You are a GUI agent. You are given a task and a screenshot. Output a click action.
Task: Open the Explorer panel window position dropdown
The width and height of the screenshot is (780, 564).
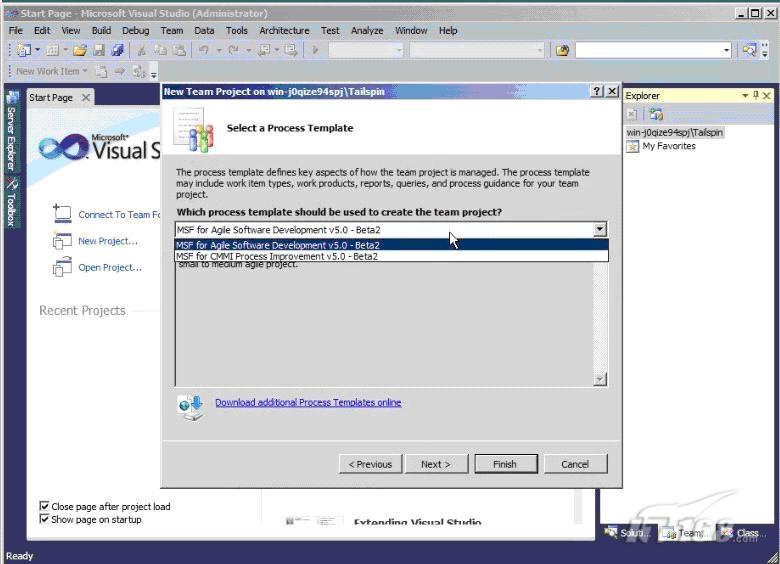(745, 95)
